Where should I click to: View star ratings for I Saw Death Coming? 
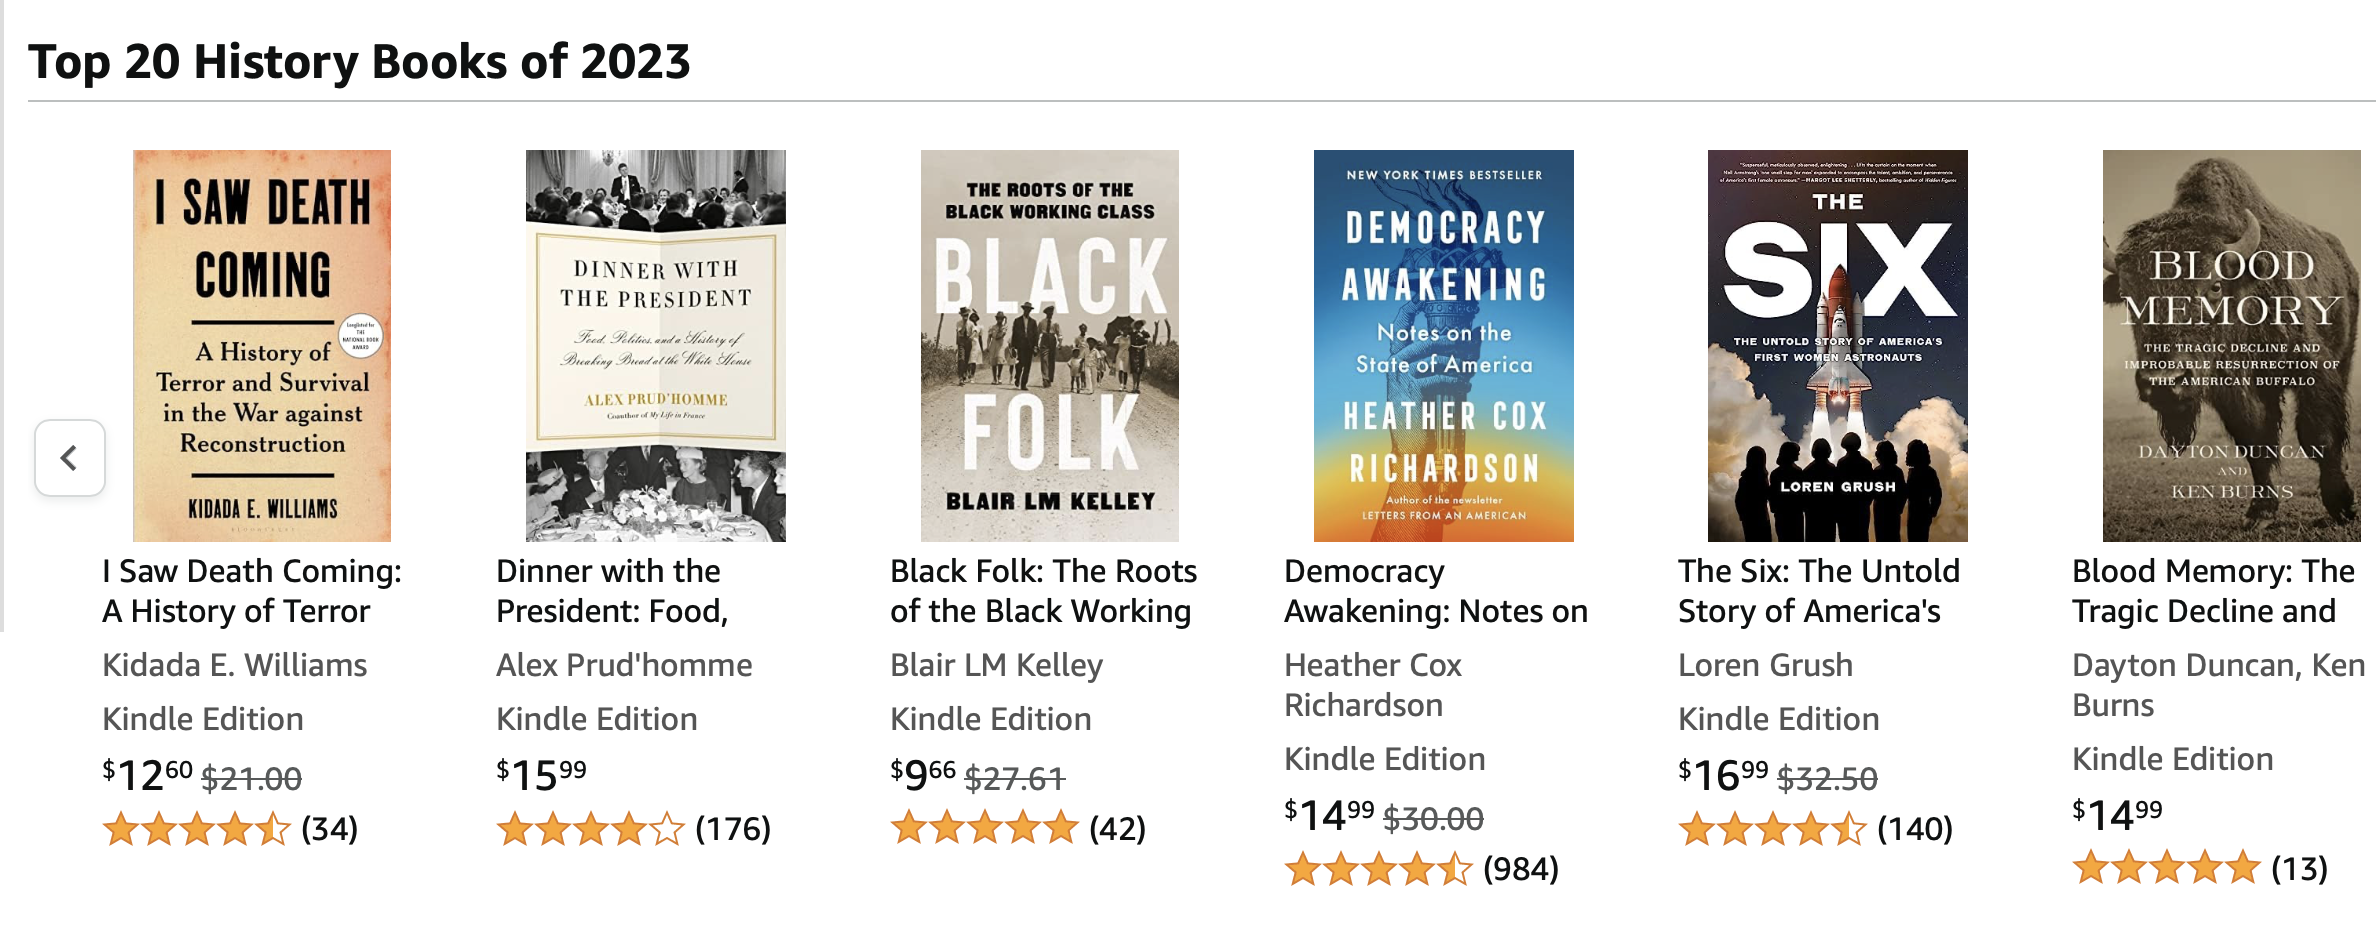tap(196, 829)
